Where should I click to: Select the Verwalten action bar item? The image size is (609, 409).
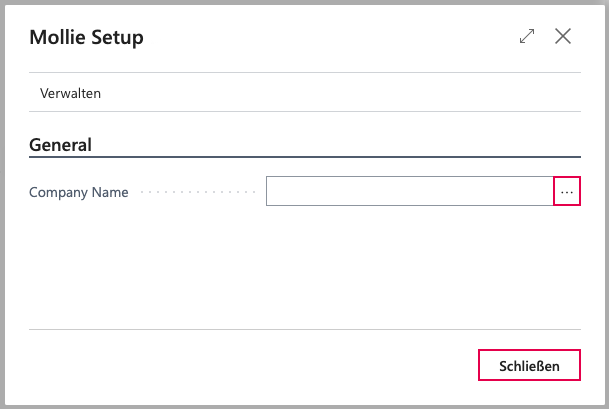(70, 93)
